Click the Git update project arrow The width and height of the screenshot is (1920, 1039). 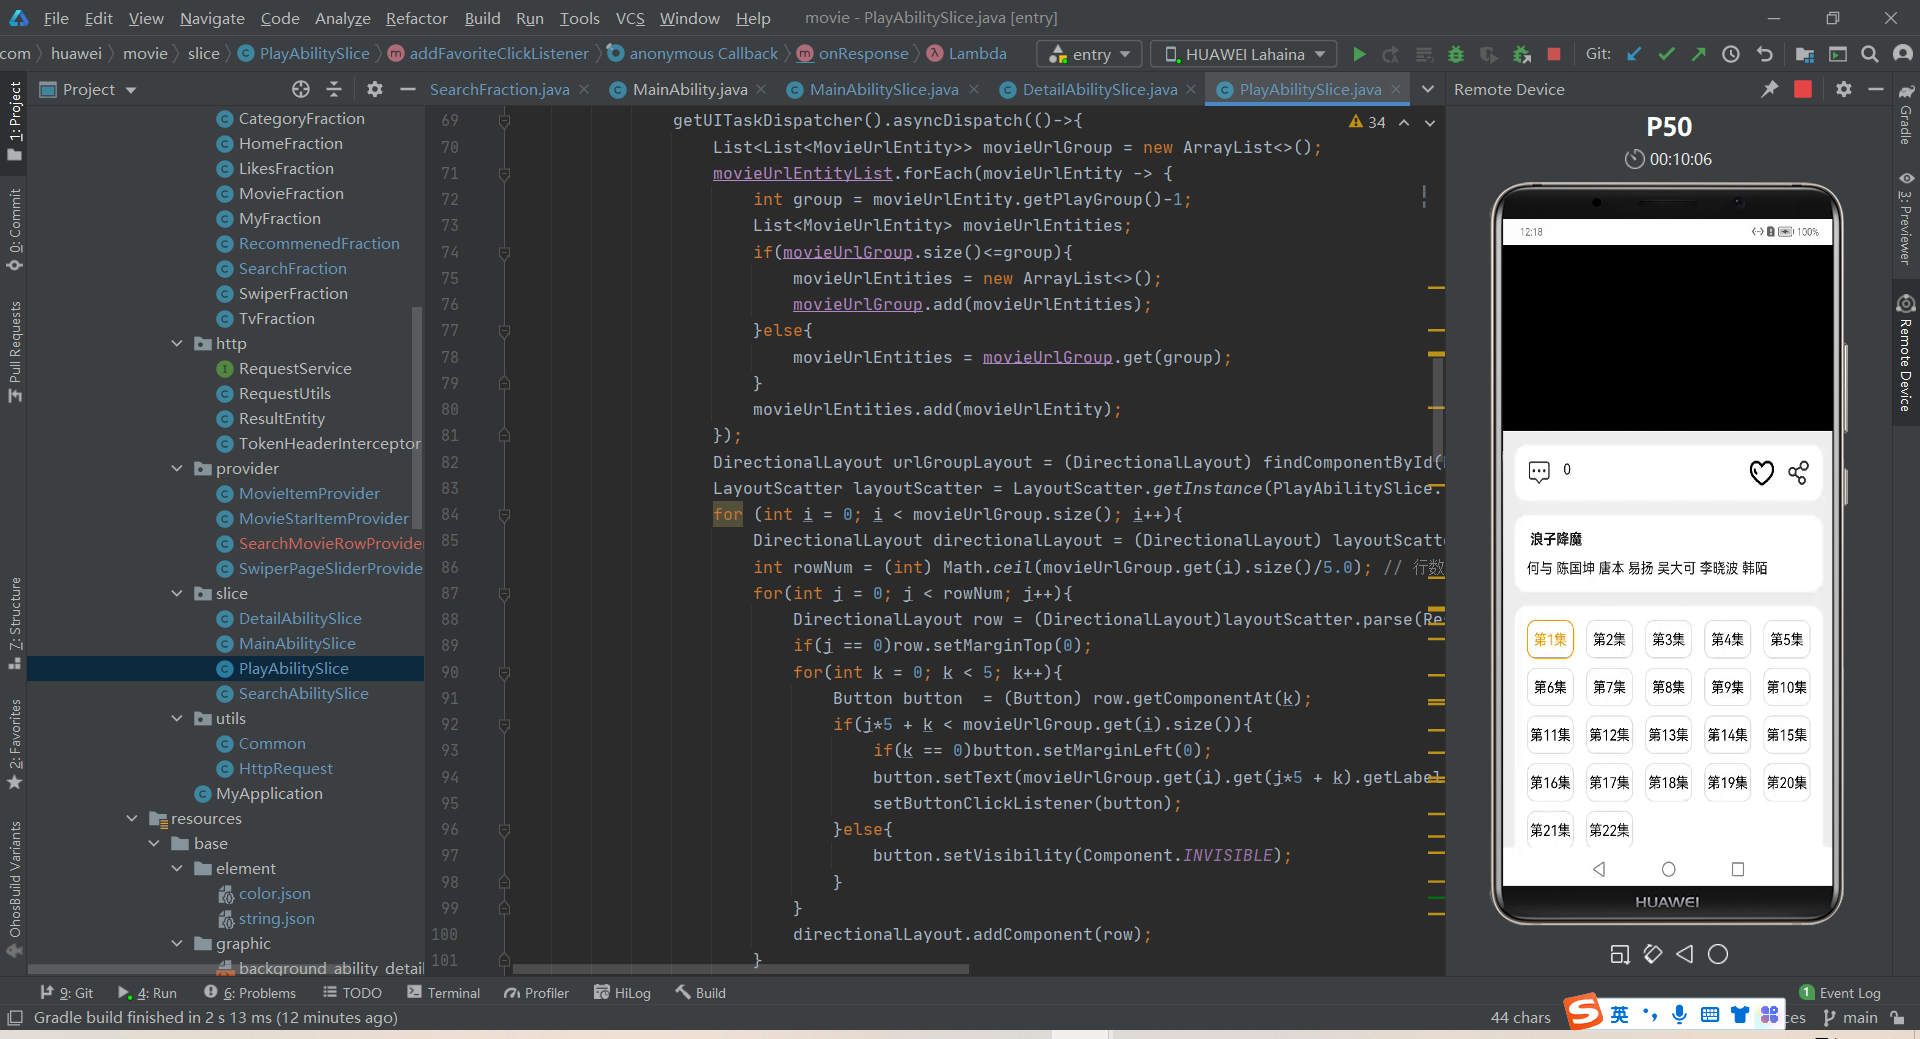coord(1634,54)
